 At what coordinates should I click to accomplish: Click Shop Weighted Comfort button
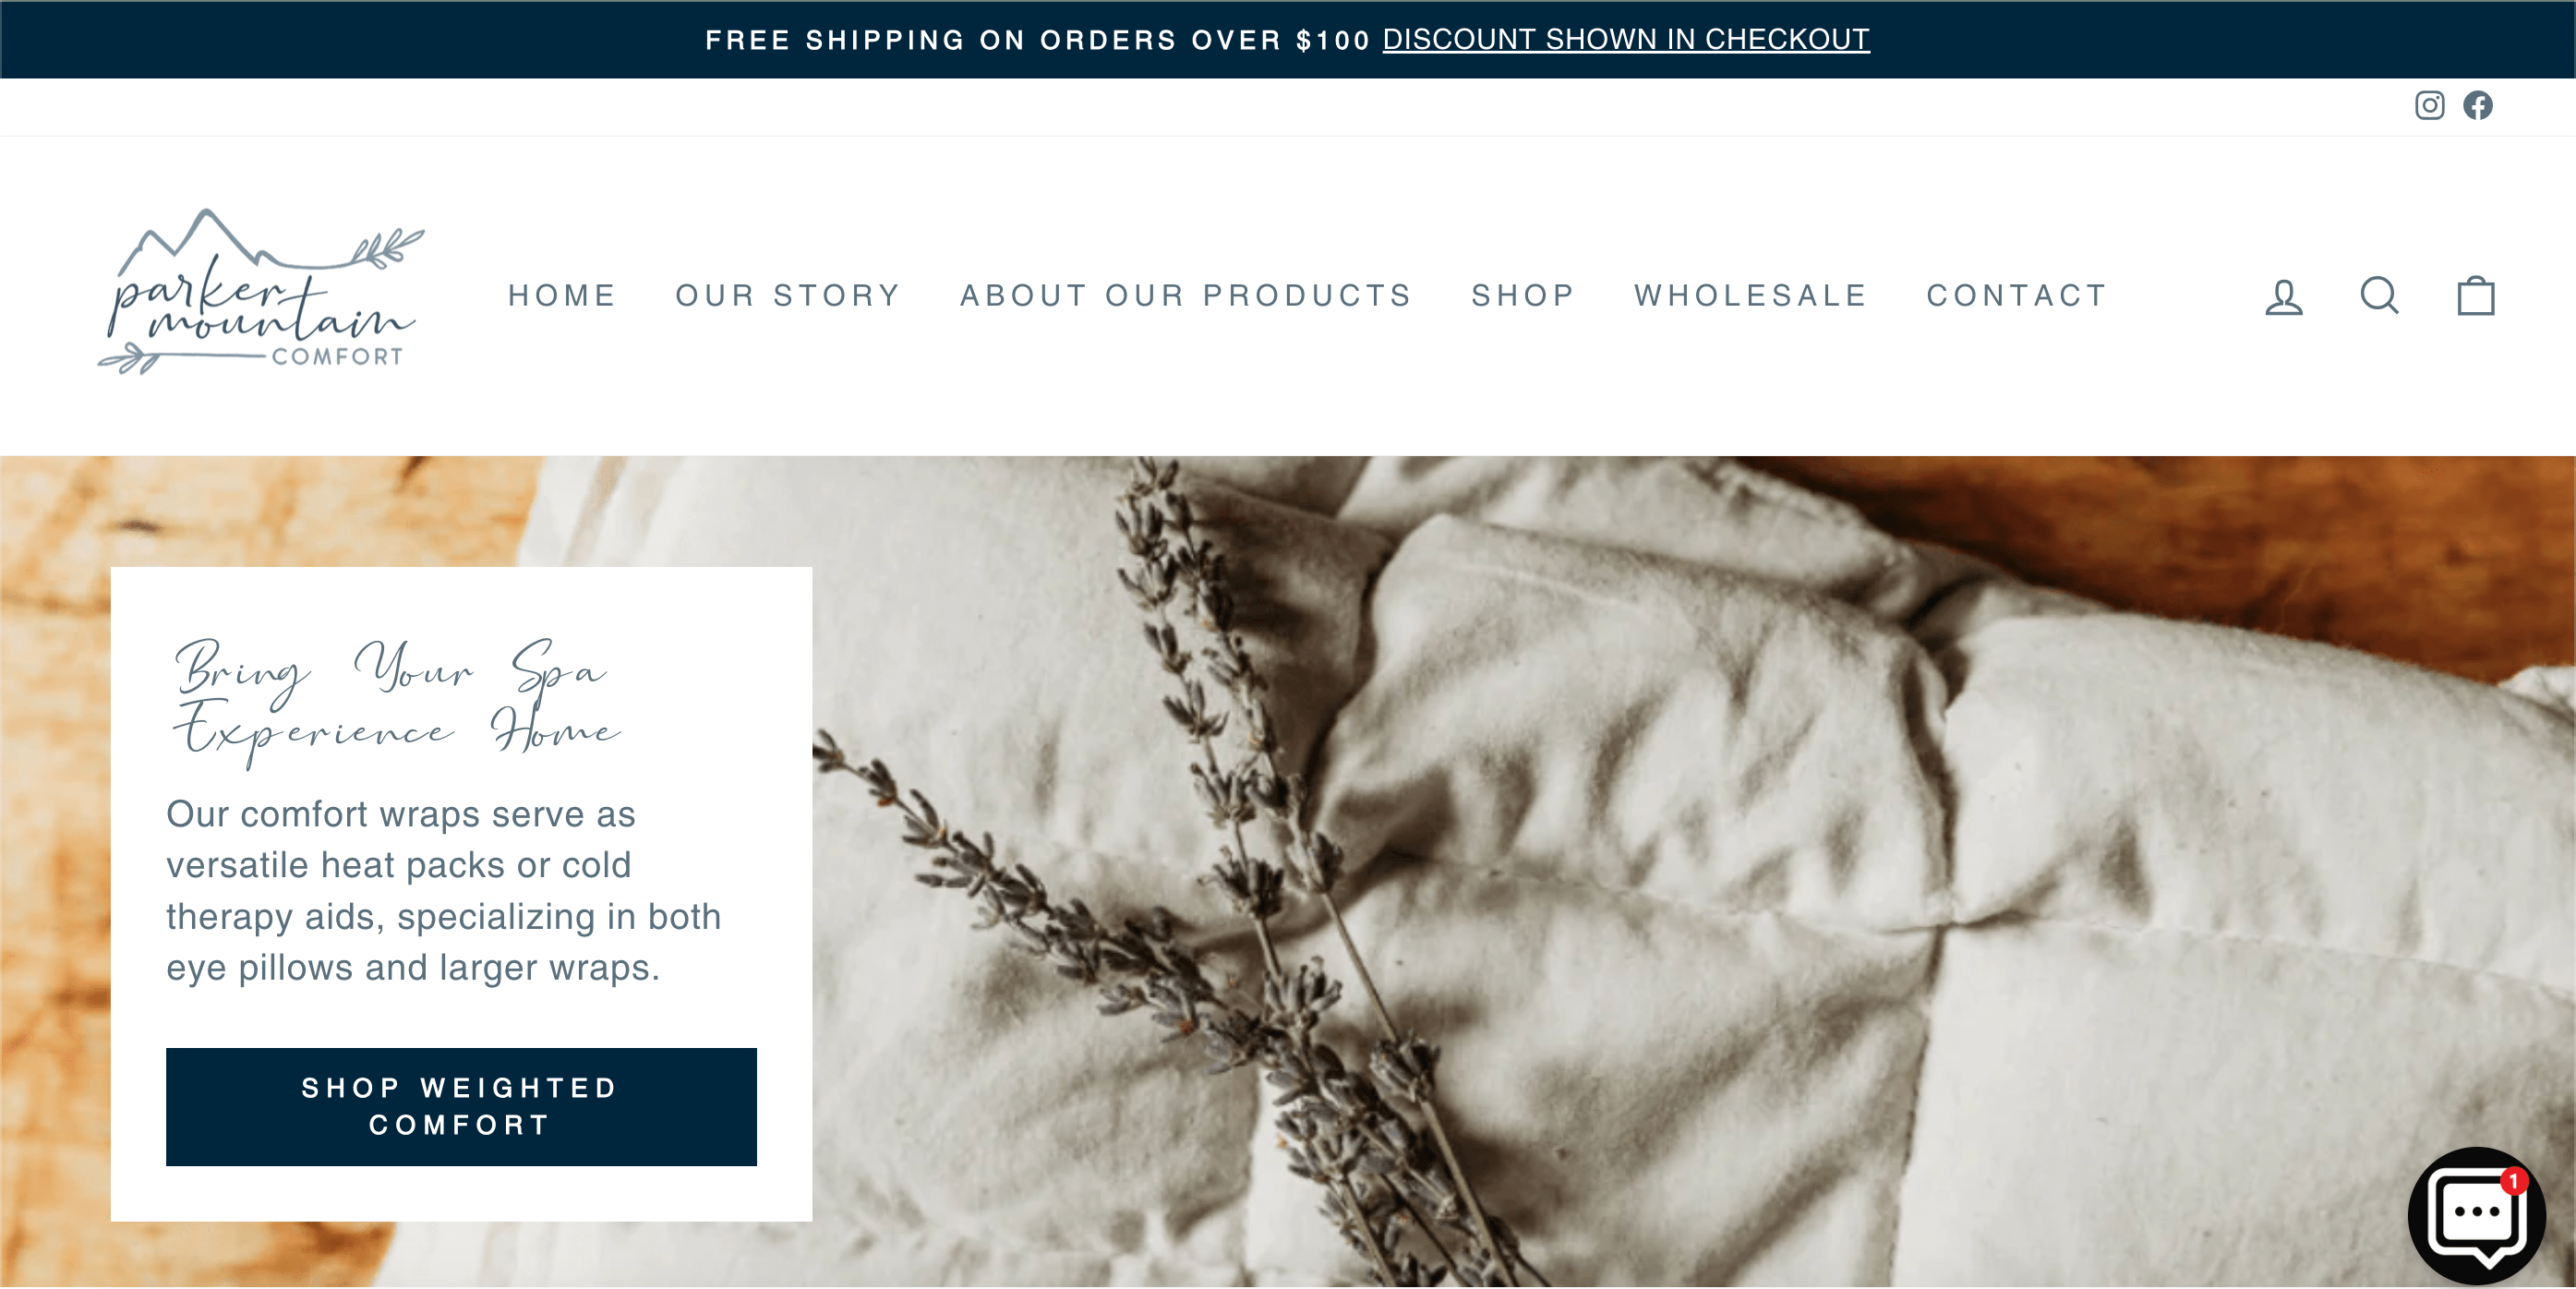(461, 1107)
